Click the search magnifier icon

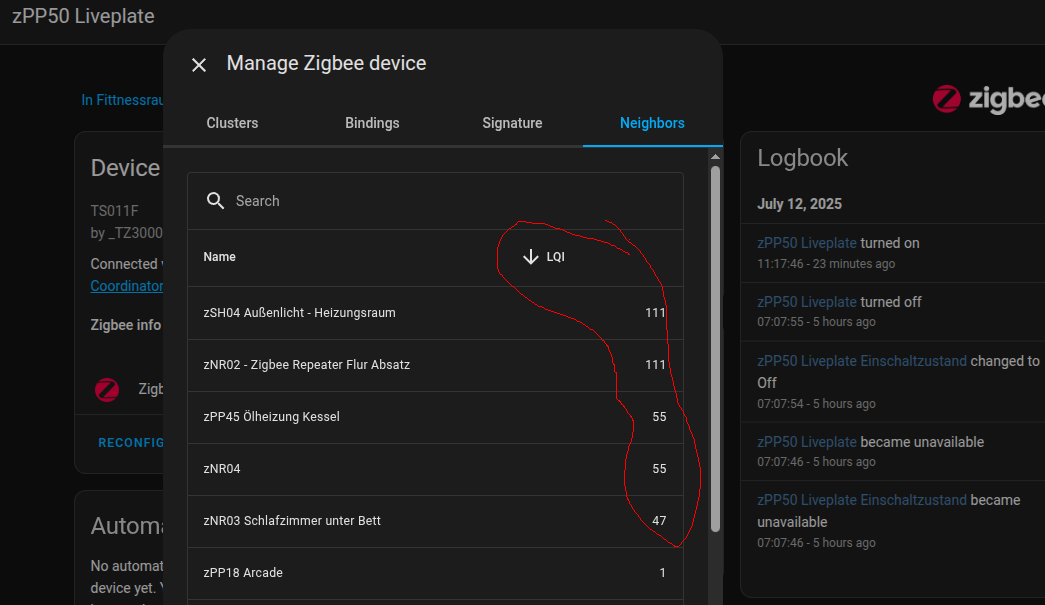click(x=215, y=201)
